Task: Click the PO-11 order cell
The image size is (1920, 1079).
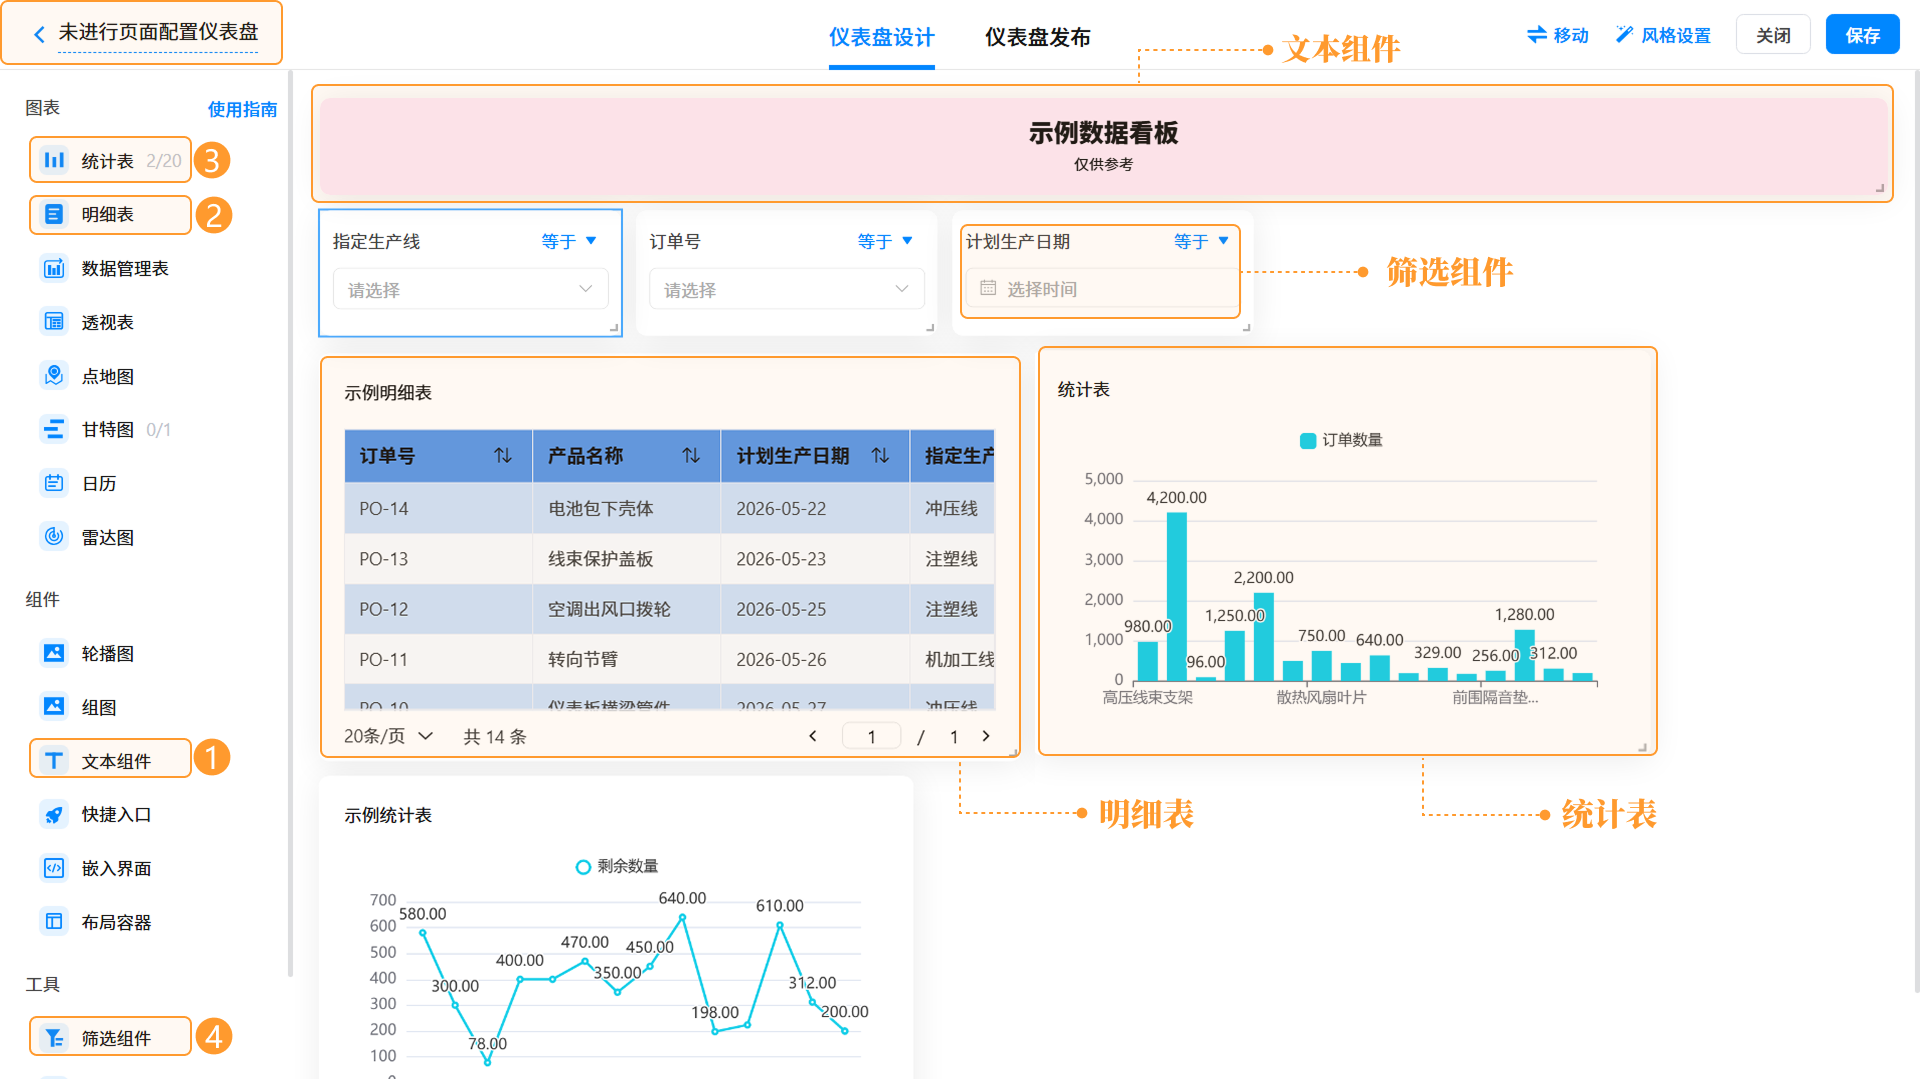Action: click(438, 659)
